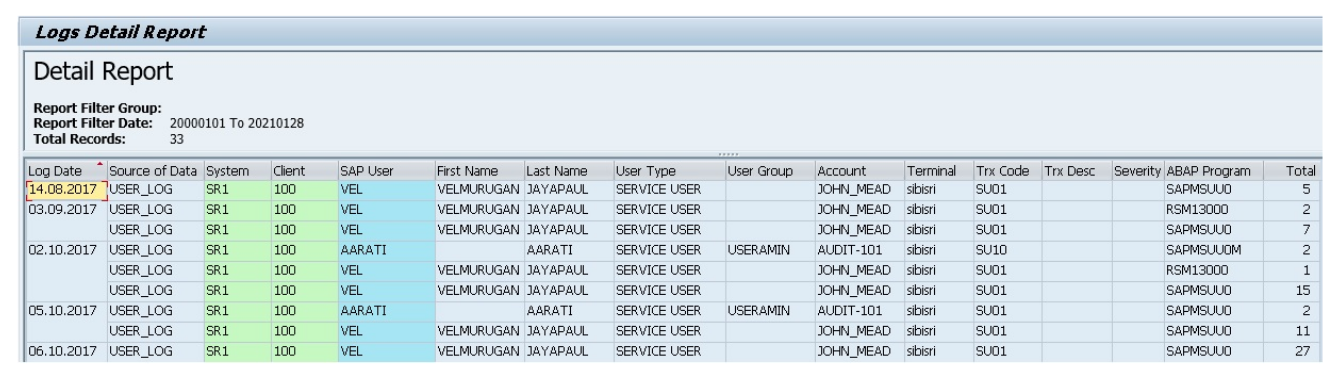Select SAP User VEL in 14.08.2017 row
Viewport: 1340px width, 379px height.
[x=386, y=189]
